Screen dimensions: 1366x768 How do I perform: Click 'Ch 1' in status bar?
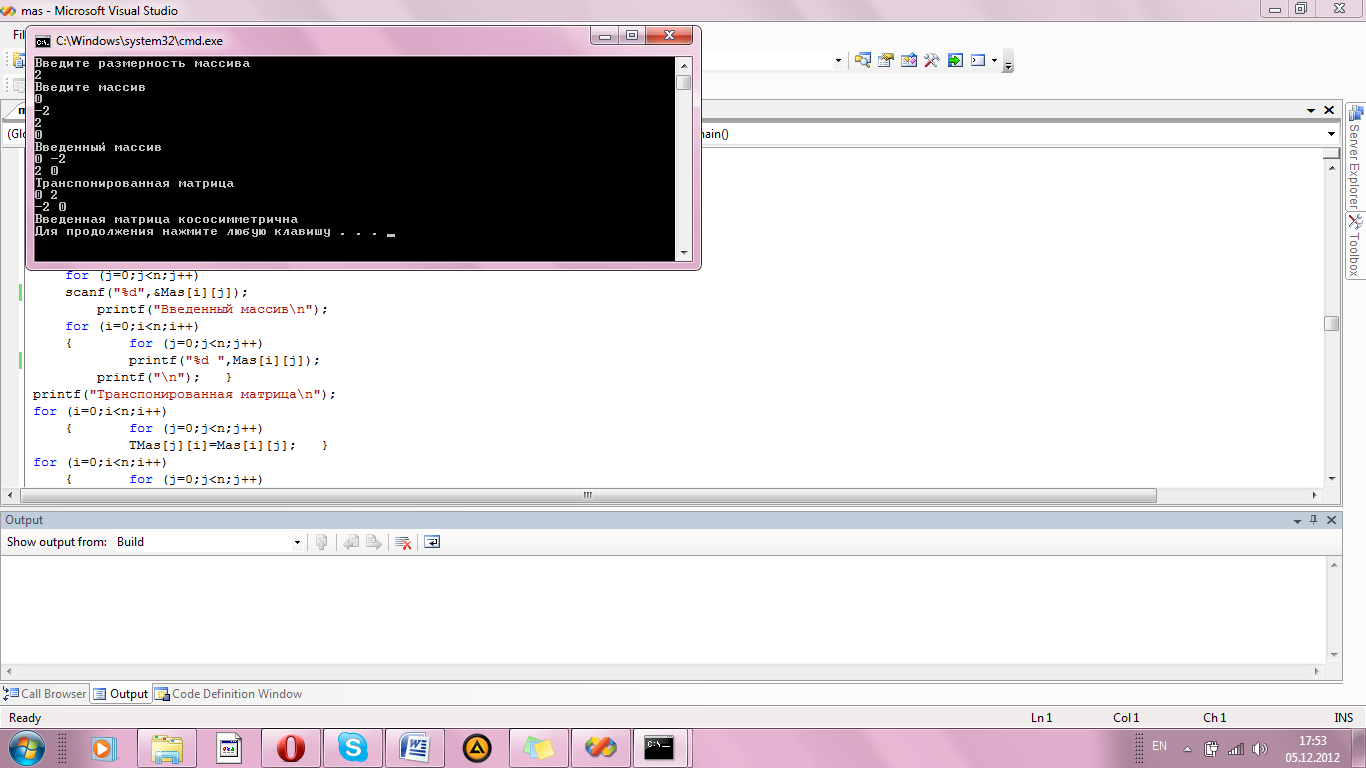[x=1214, y=718]
